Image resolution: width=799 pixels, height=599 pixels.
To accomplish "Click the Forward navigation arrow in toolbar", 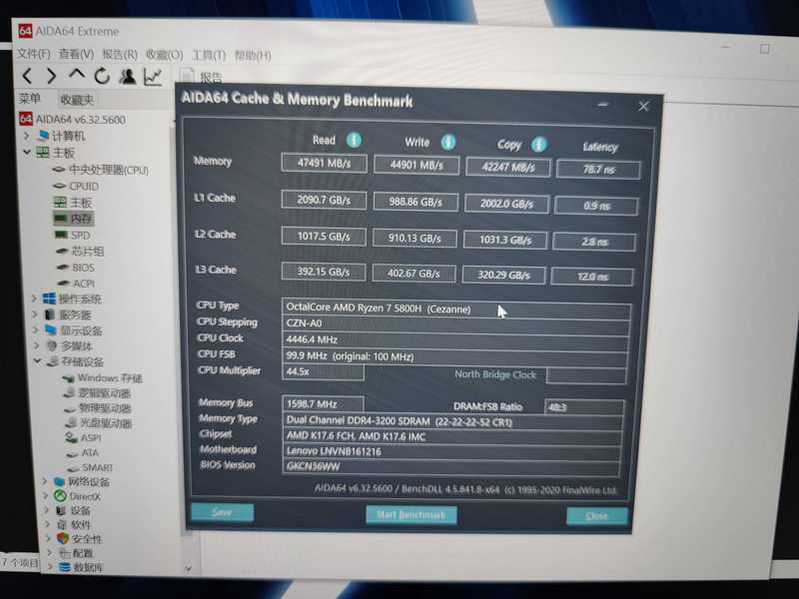I will pyautogui.click(x=51, y=76).
